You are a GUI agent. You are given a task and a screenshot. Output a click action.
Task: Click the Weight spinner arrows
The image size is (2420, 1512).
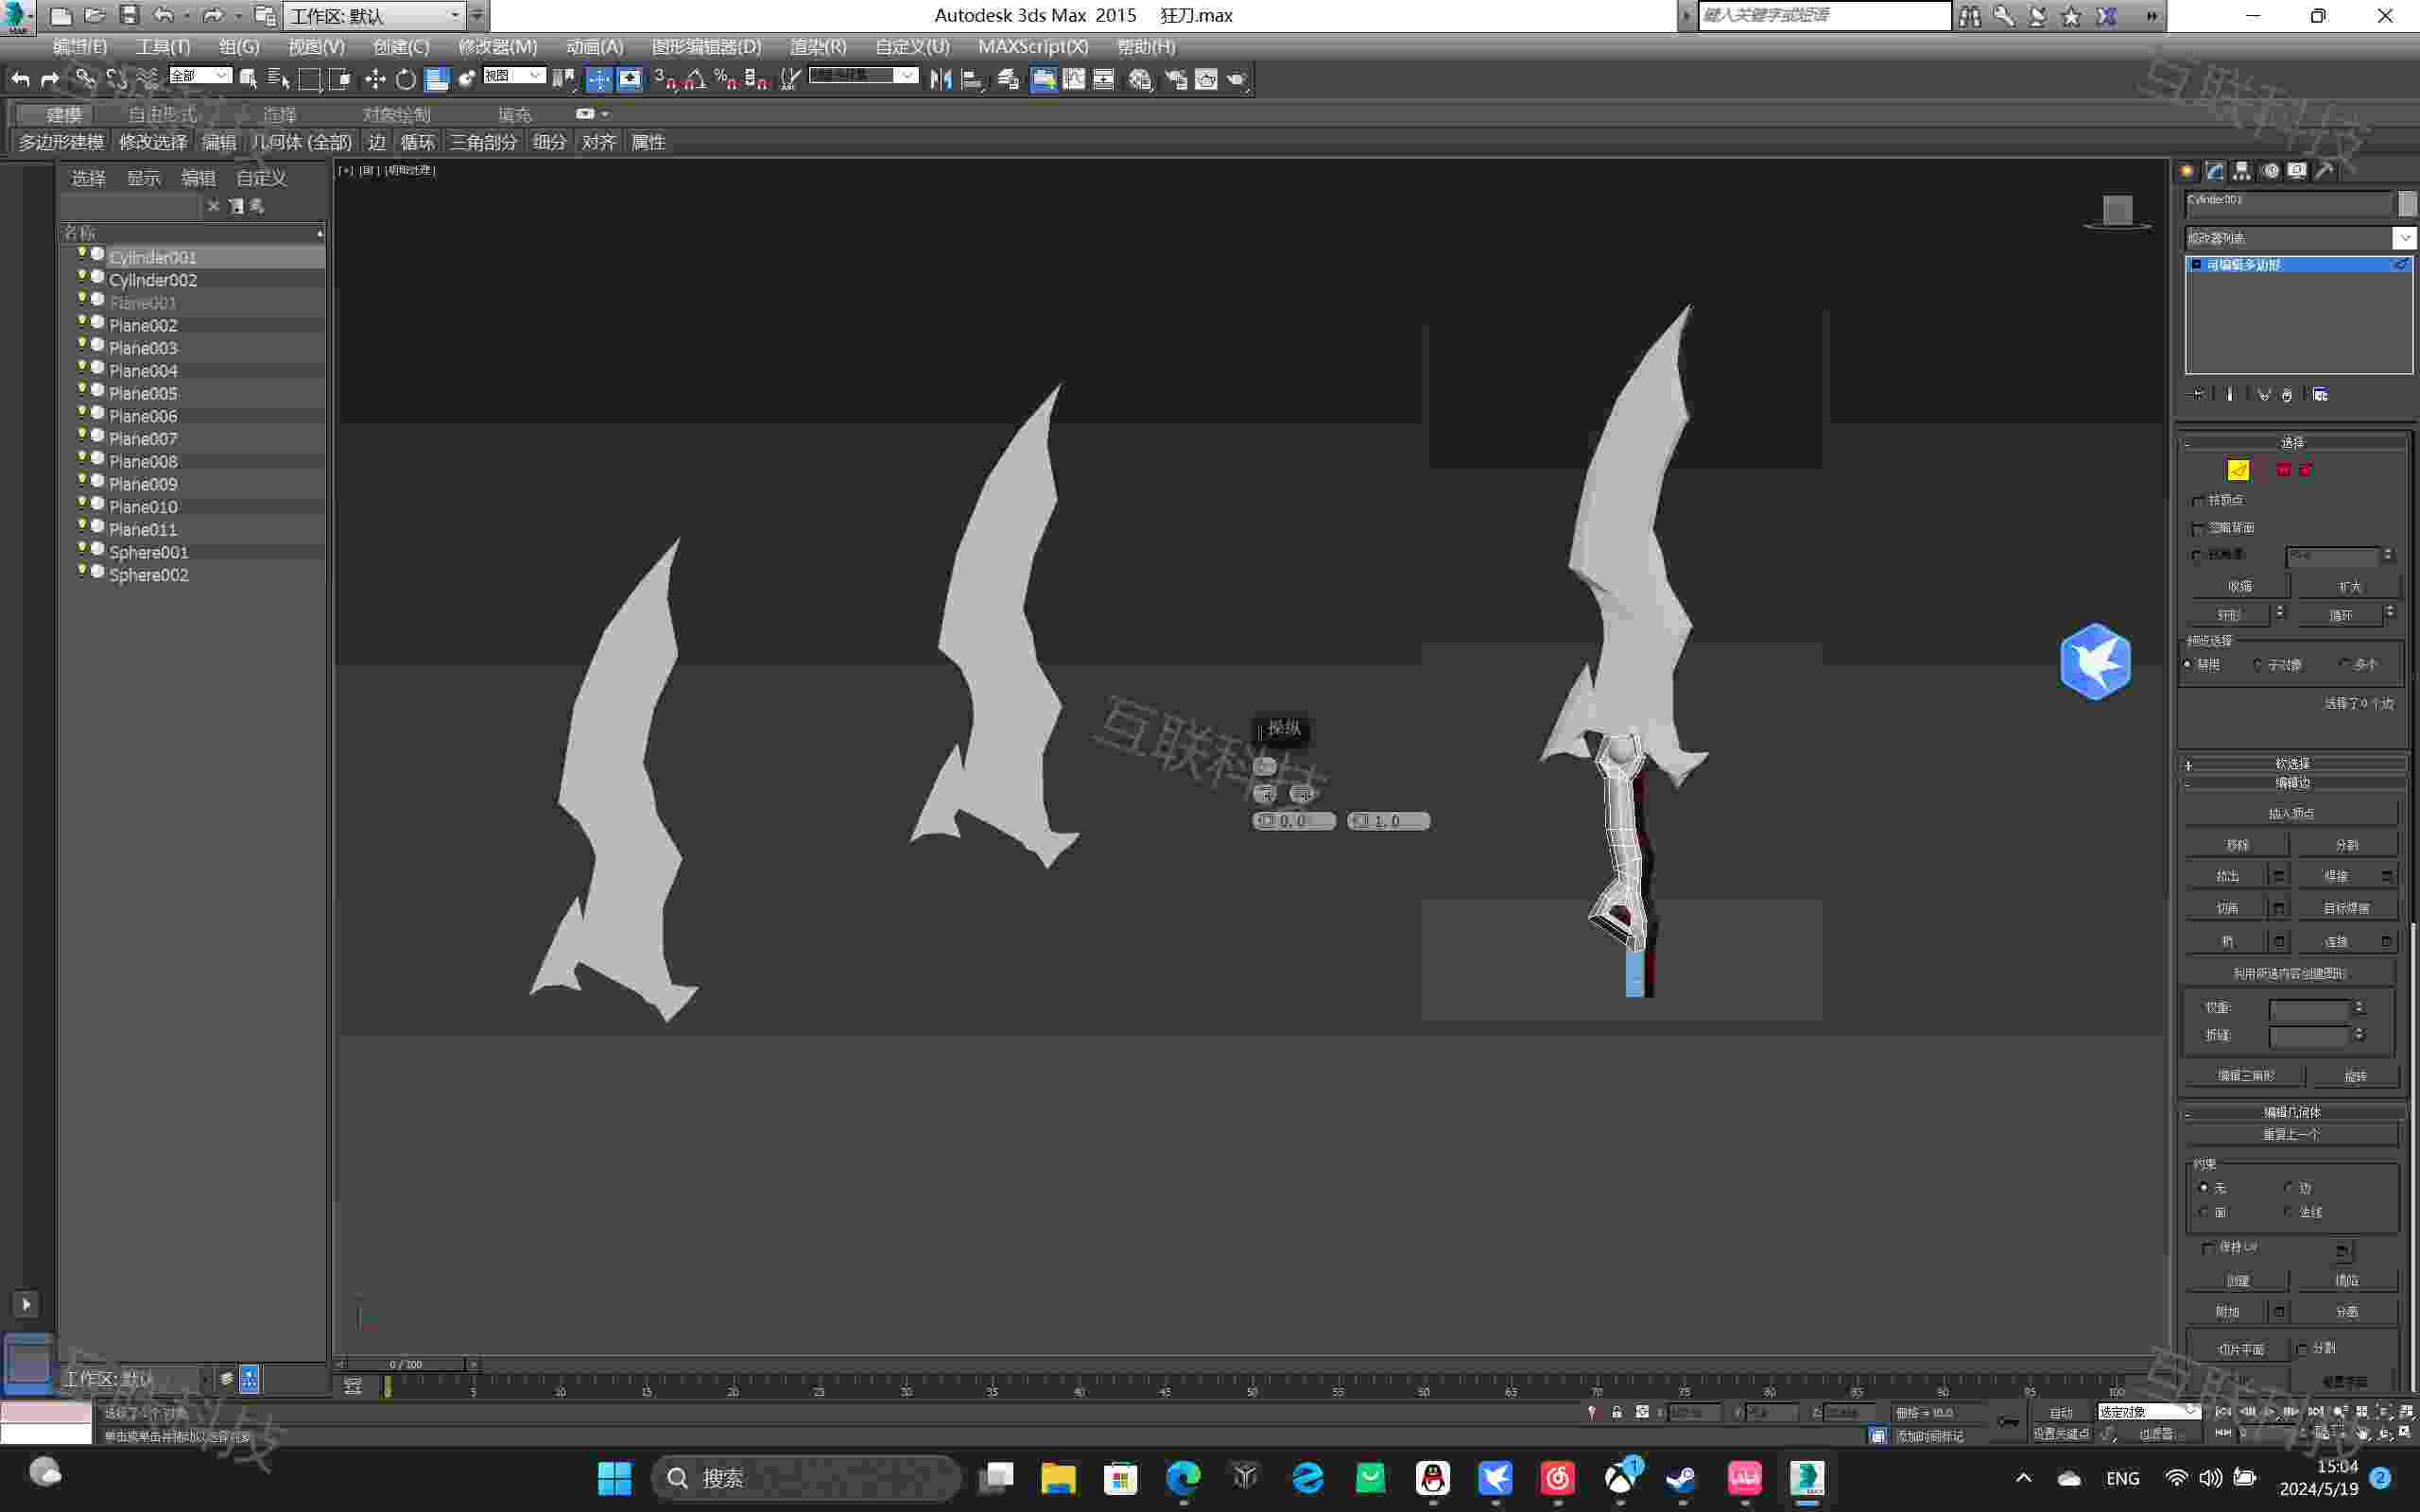2359,1008
